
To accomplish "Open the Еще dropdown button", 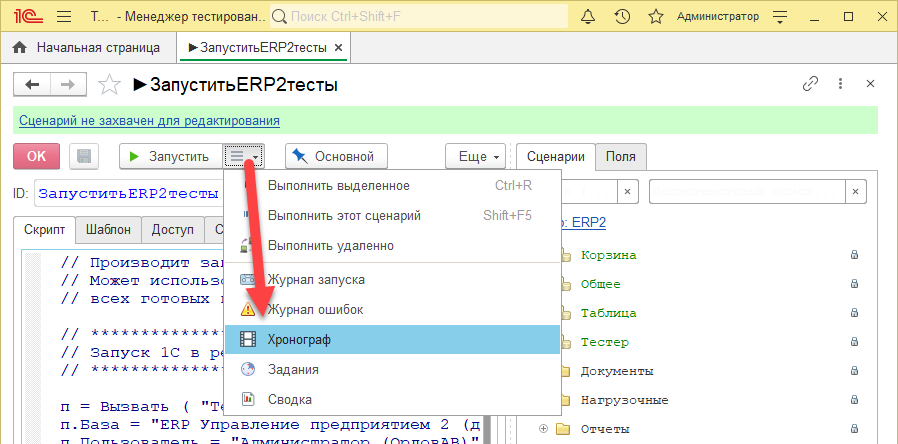I will [x=475, y=156].
